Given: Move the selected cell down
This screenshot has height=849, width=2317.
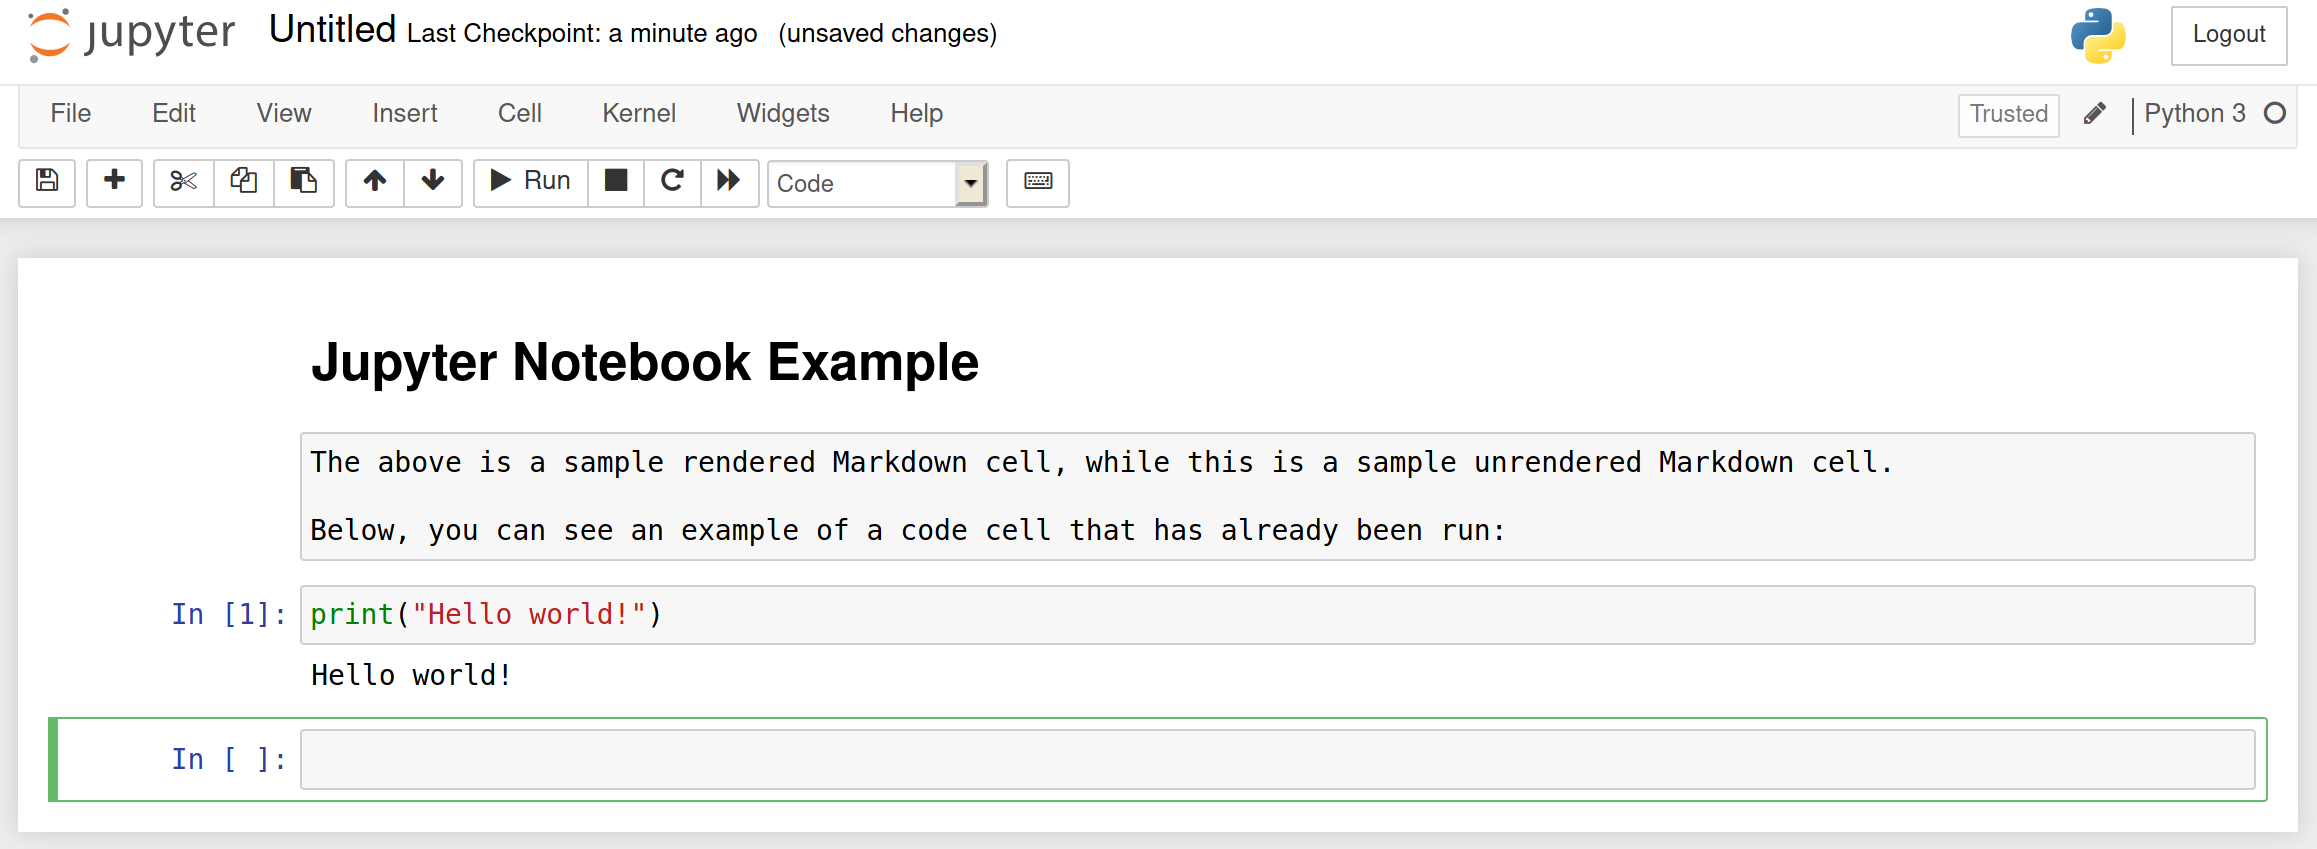Looking at the screenshot, I should (432, 183).
